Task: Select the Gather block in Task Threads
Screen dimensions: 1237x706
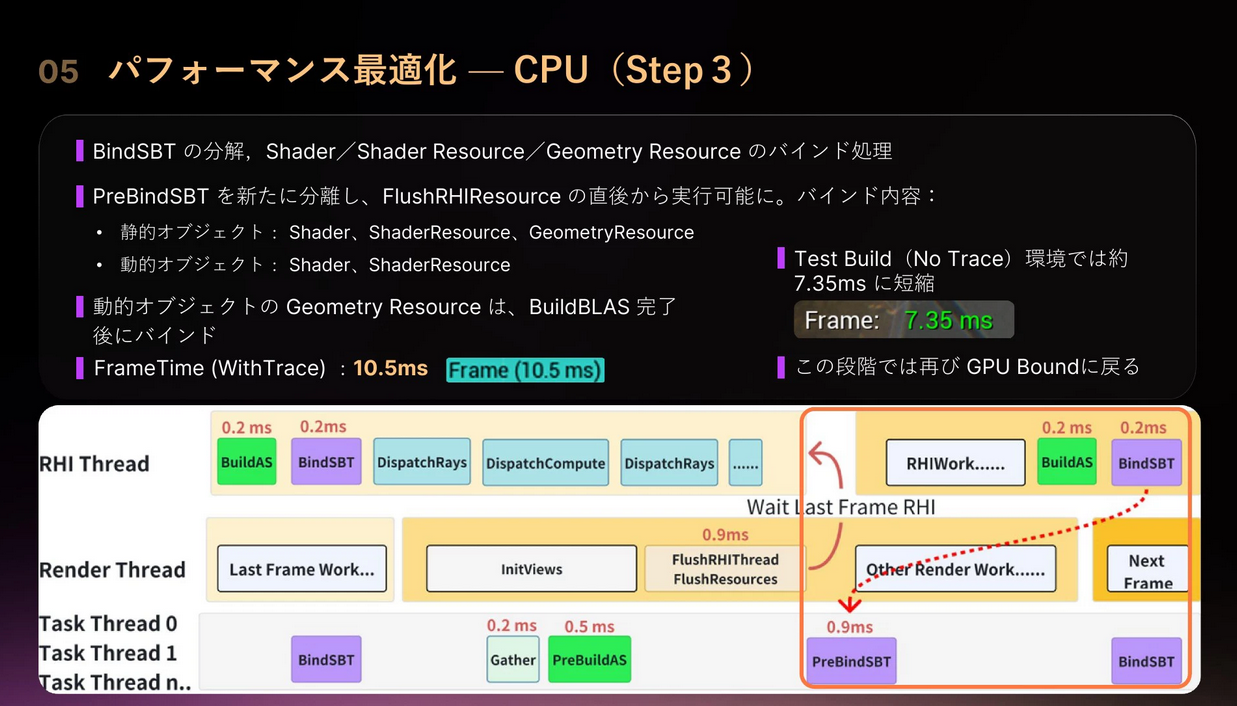Action: point(513,660)
